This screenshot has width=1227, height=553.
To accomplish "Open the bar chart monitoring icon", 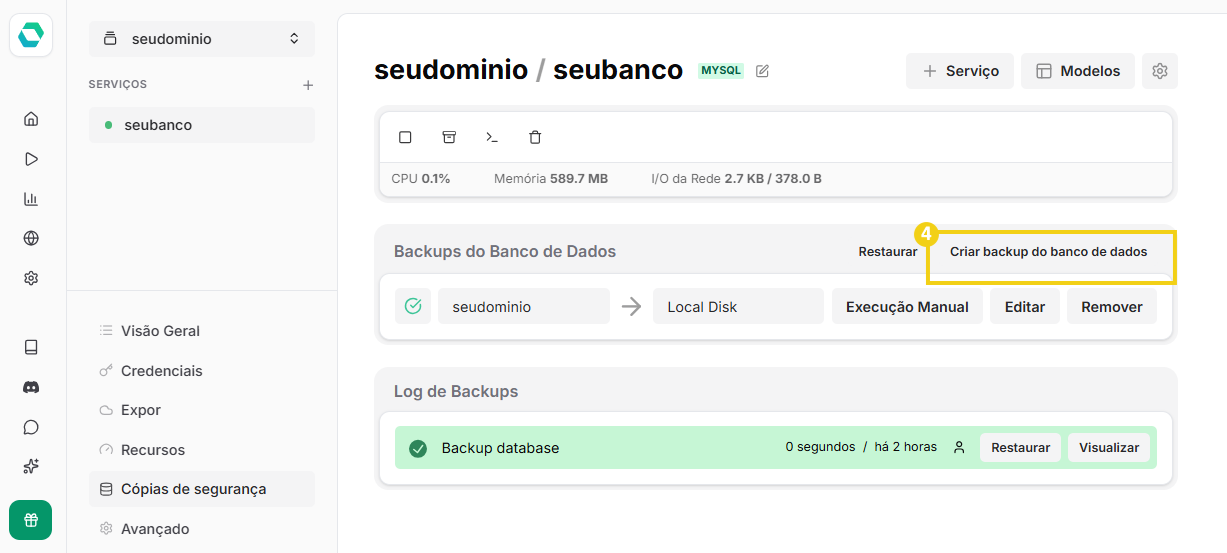I will tap(31, 199).
